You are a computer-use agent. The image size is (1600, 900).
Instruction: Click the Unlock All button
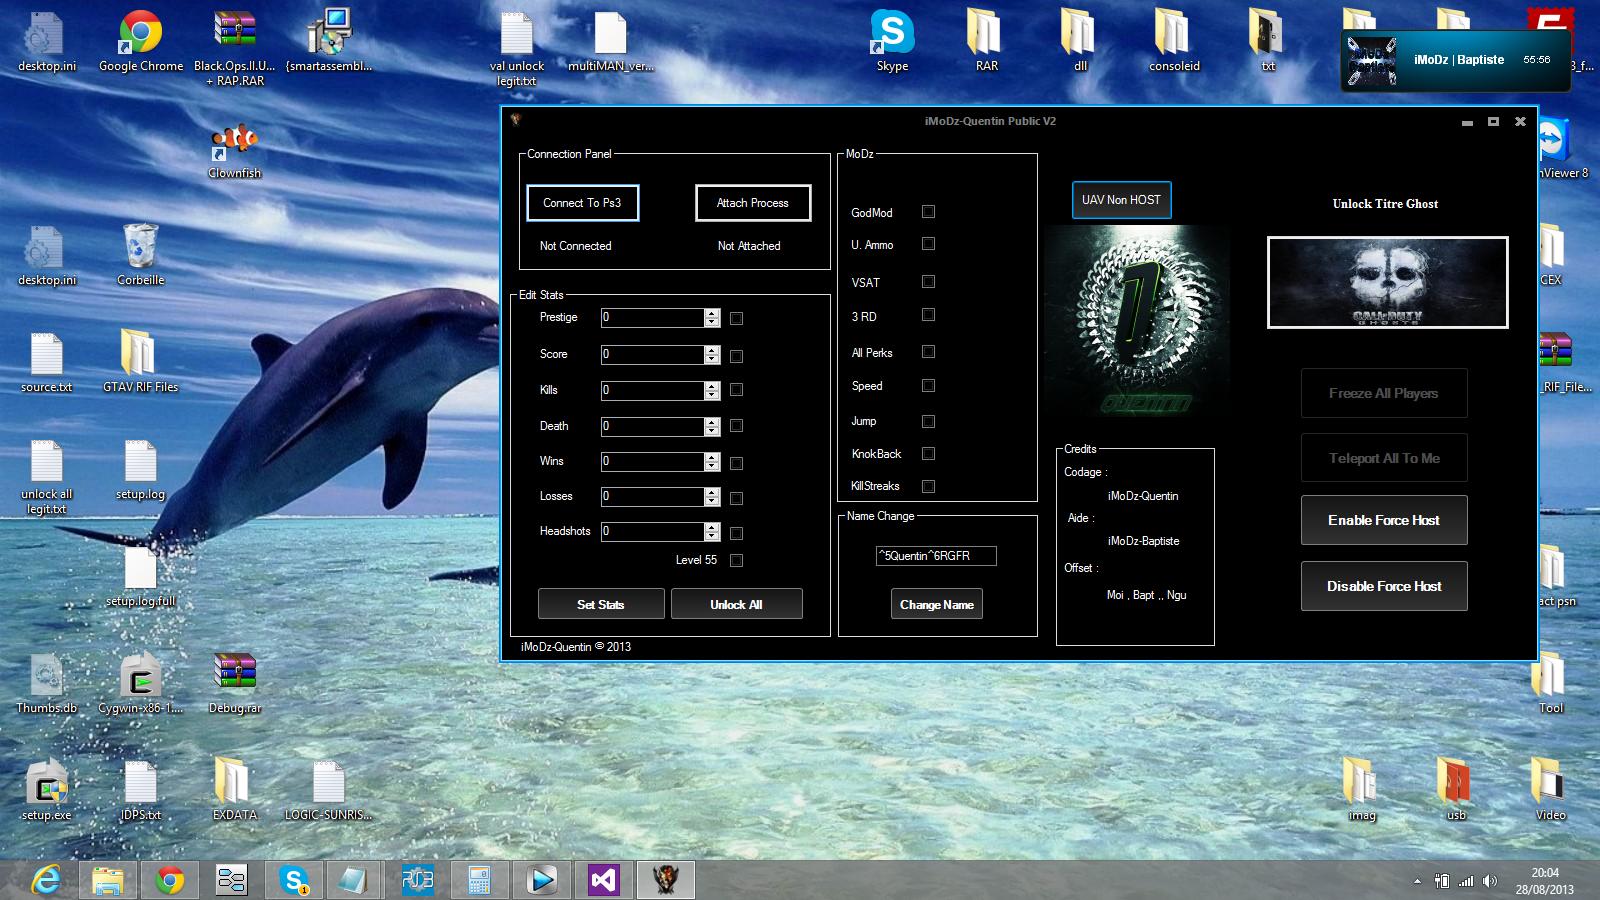click(x=737, y=604)
